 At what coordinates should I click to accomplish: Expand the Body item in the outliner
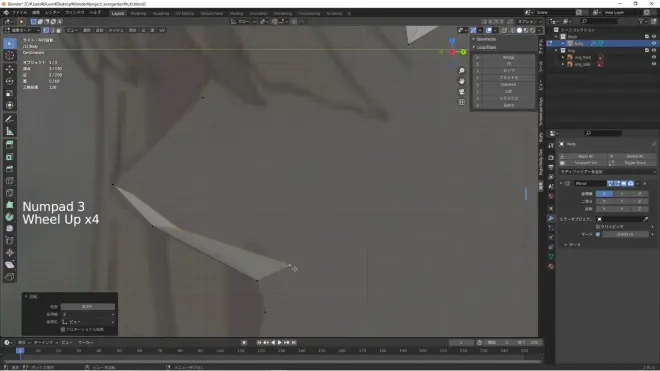(563, 43)
